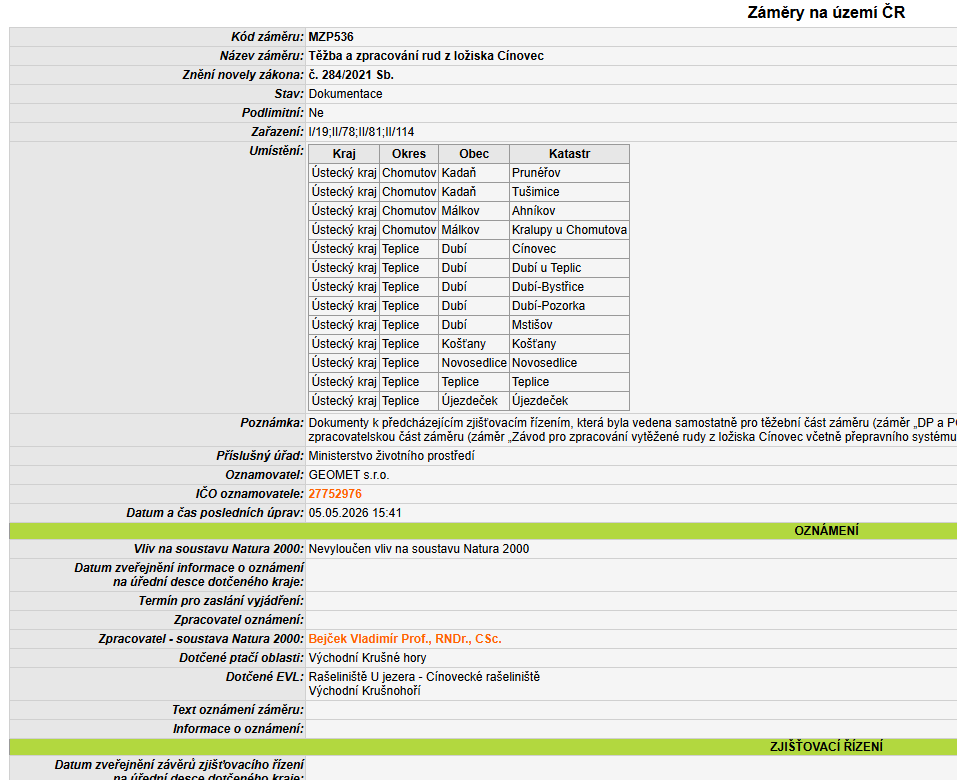Viewport: 957px width, 780px height.
Task: Open Bejček Vladimír Prof., RNDr., CSc. link
Action: tap(405, 638)
